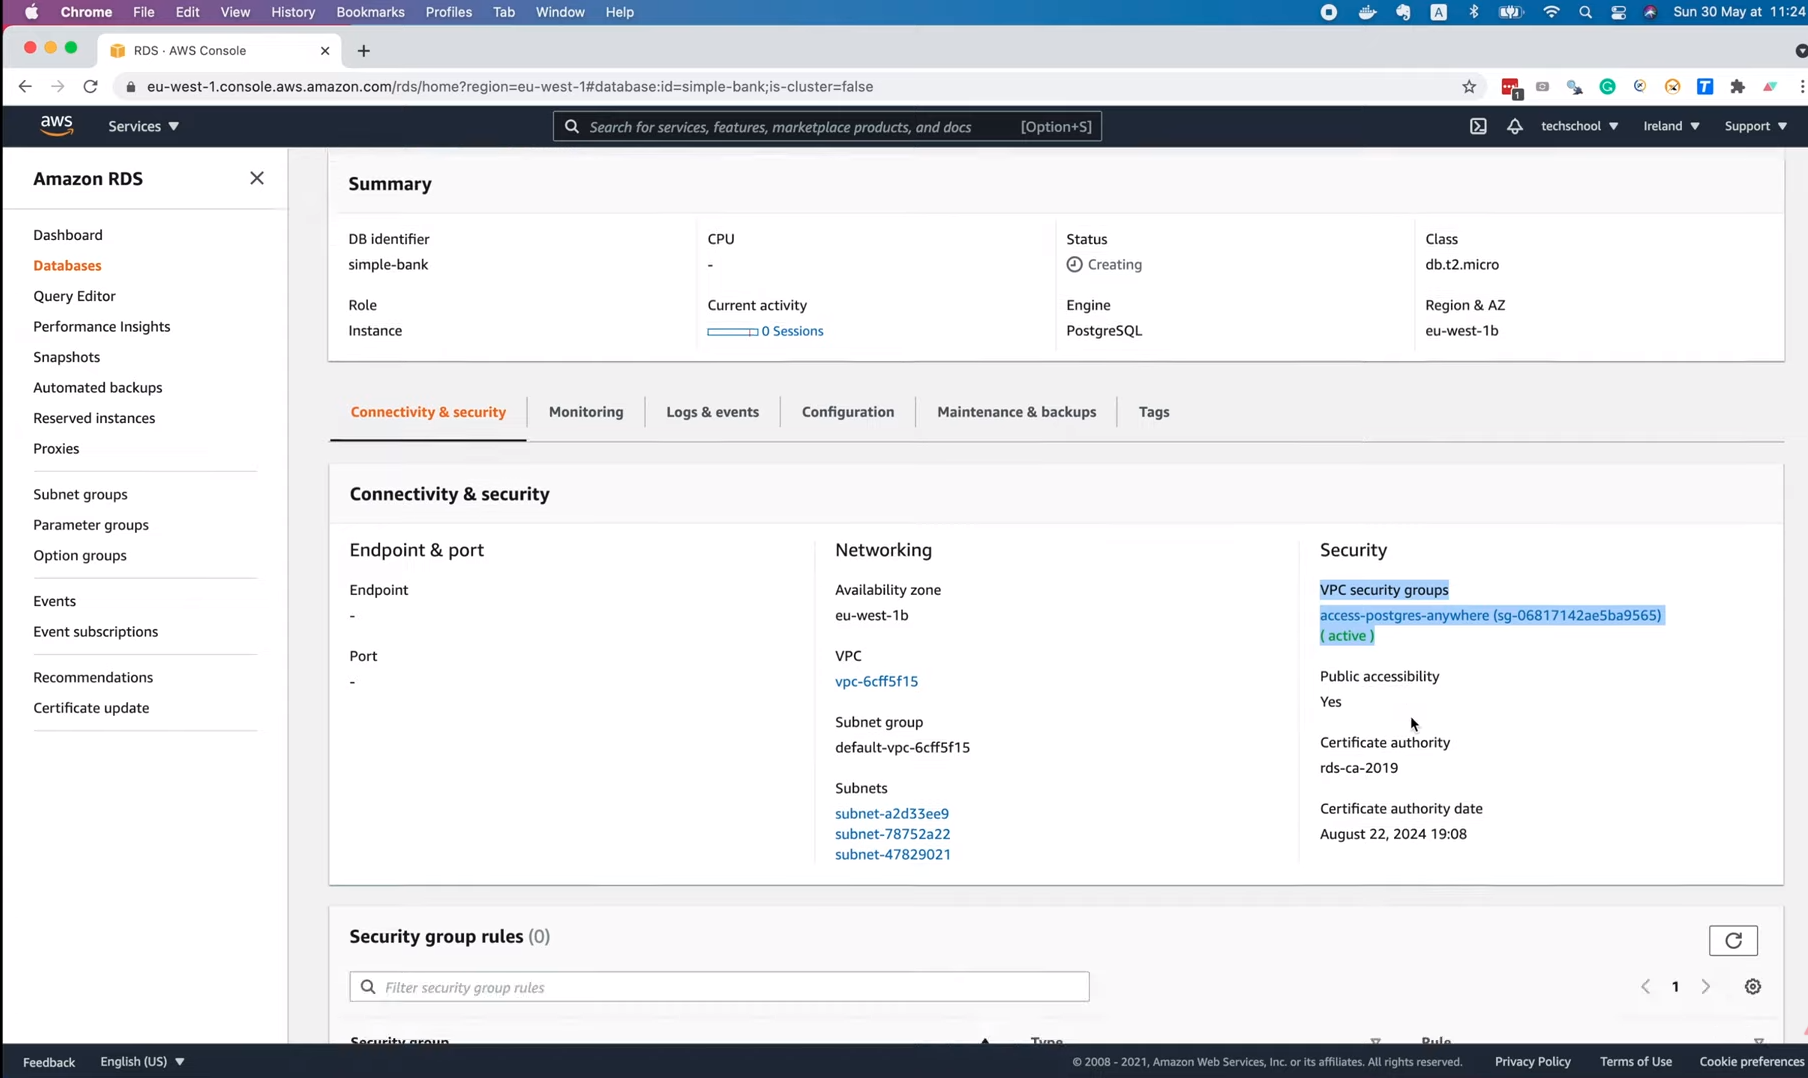Open Query Editor in sidebar
Screen dimensions: 1808x1078
click(x=74, y=296)
